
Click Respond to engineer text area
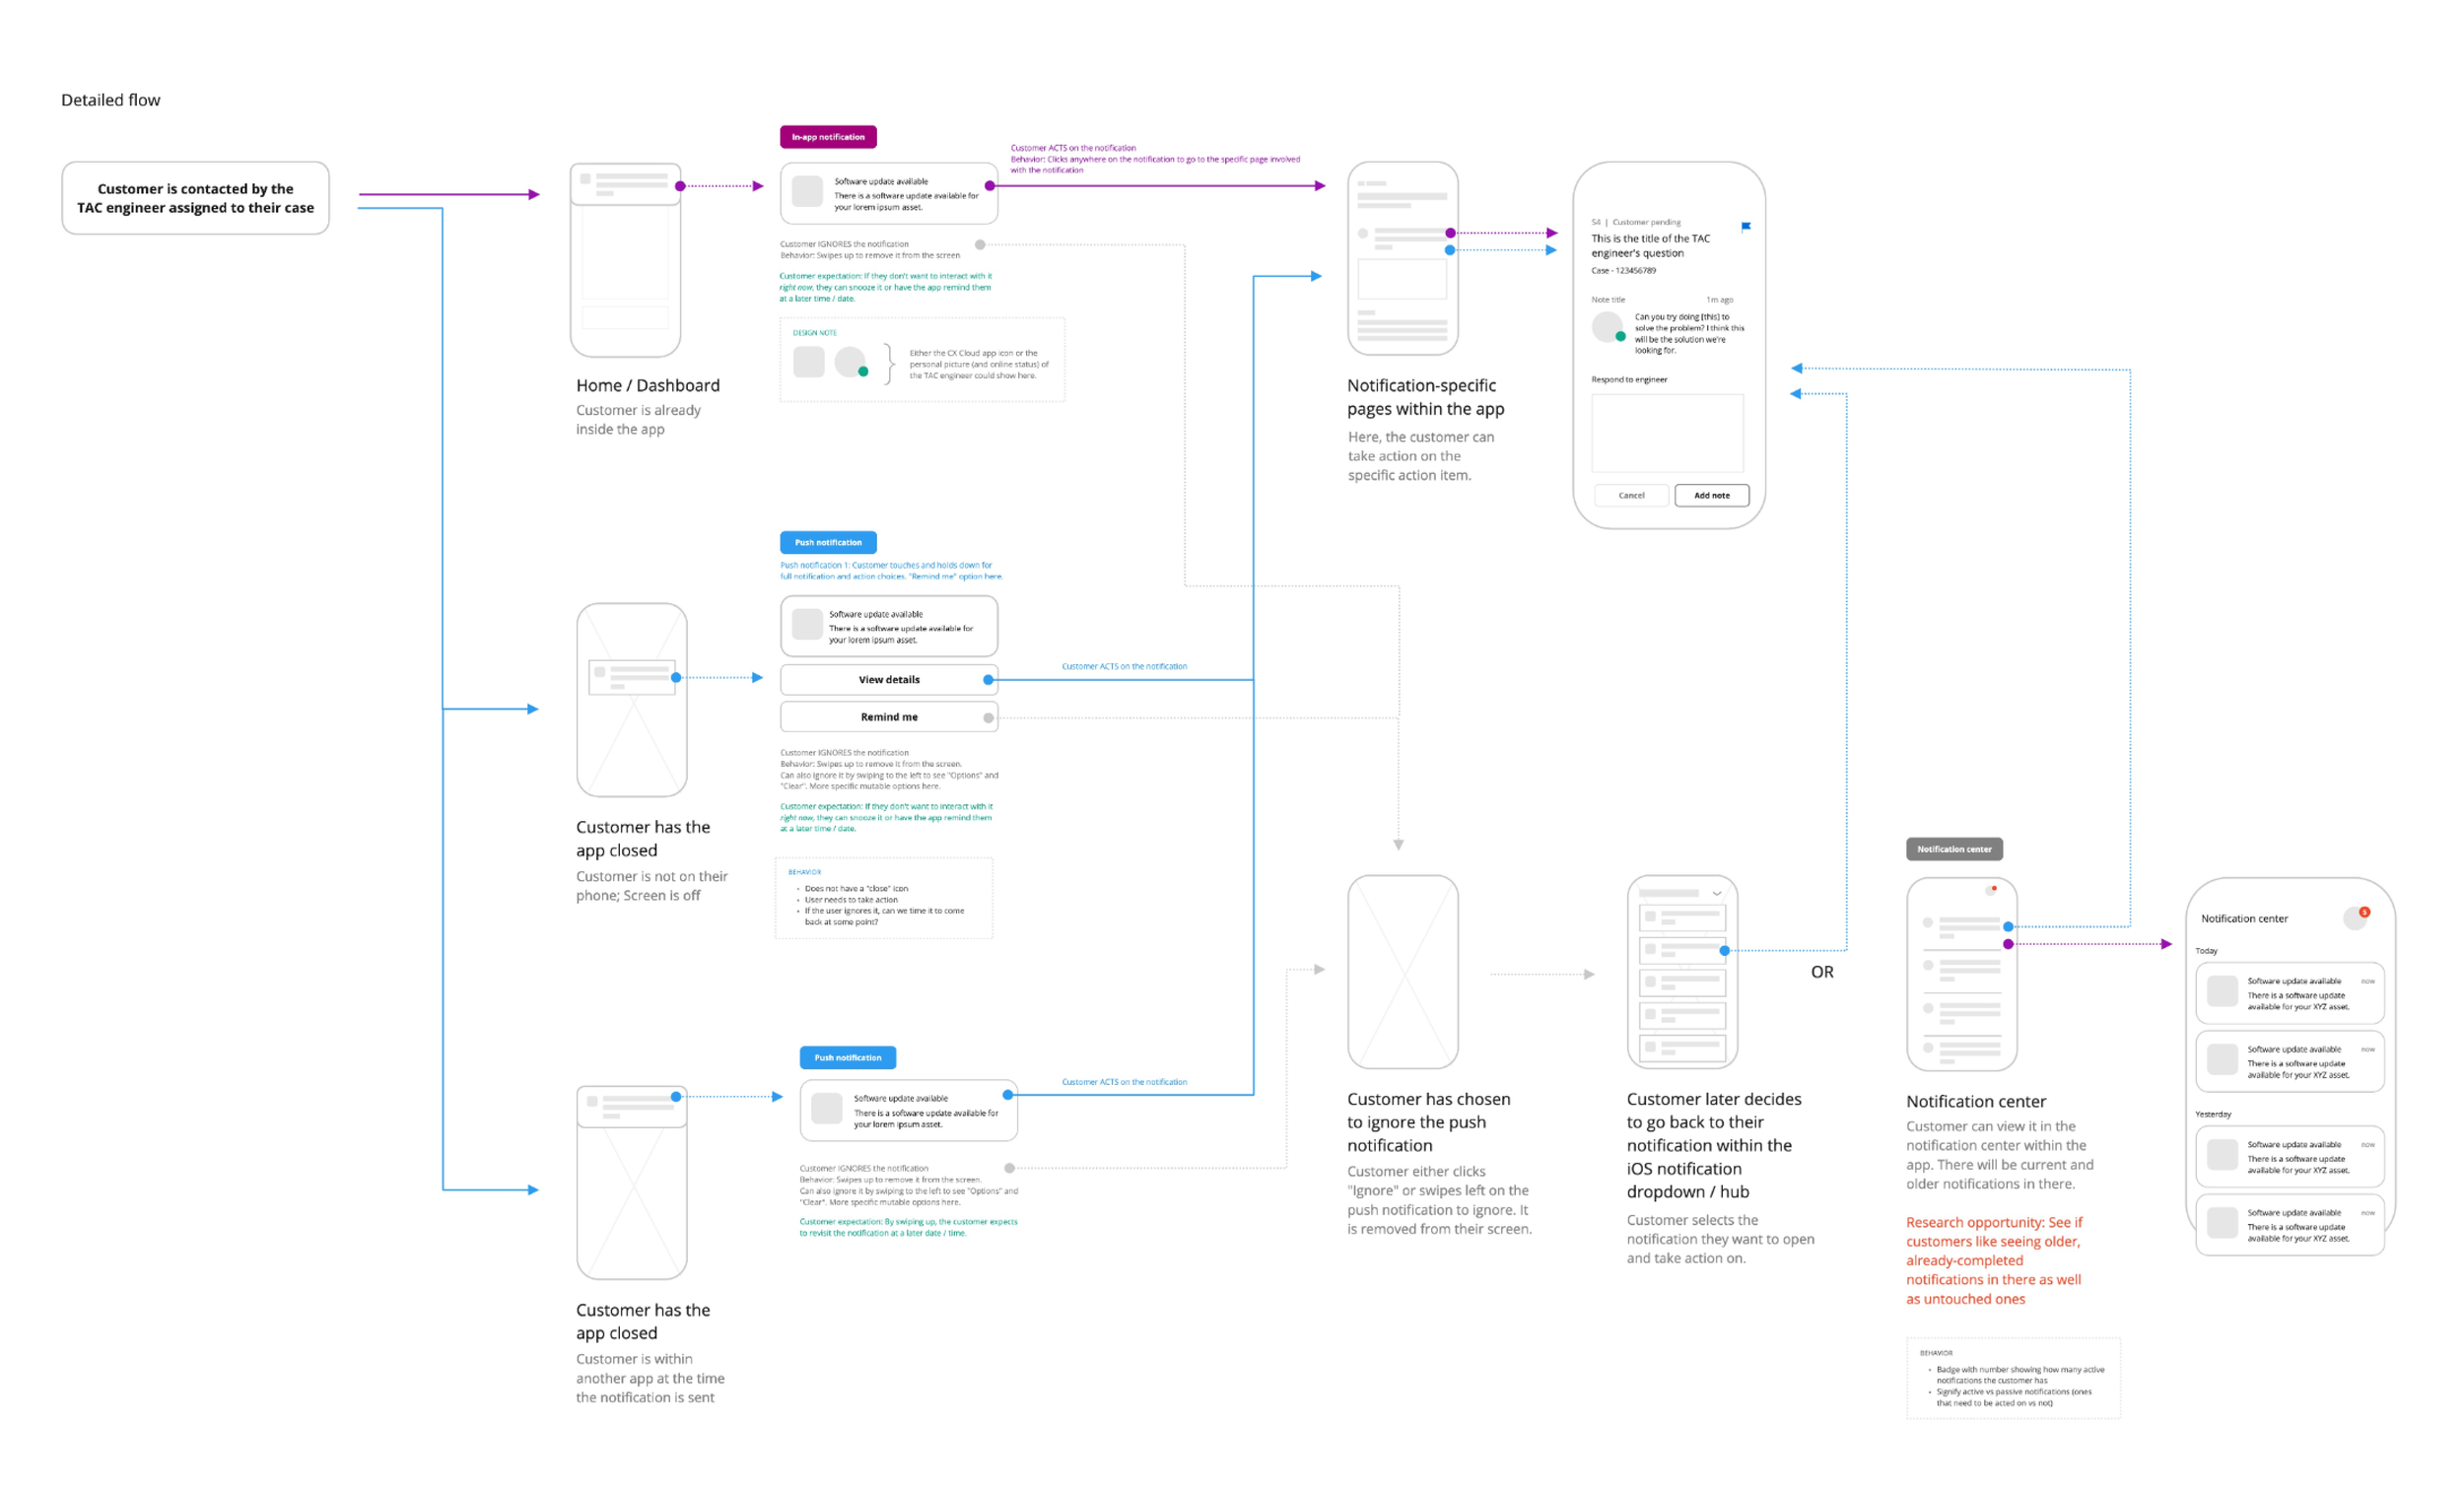point(1667,433)
